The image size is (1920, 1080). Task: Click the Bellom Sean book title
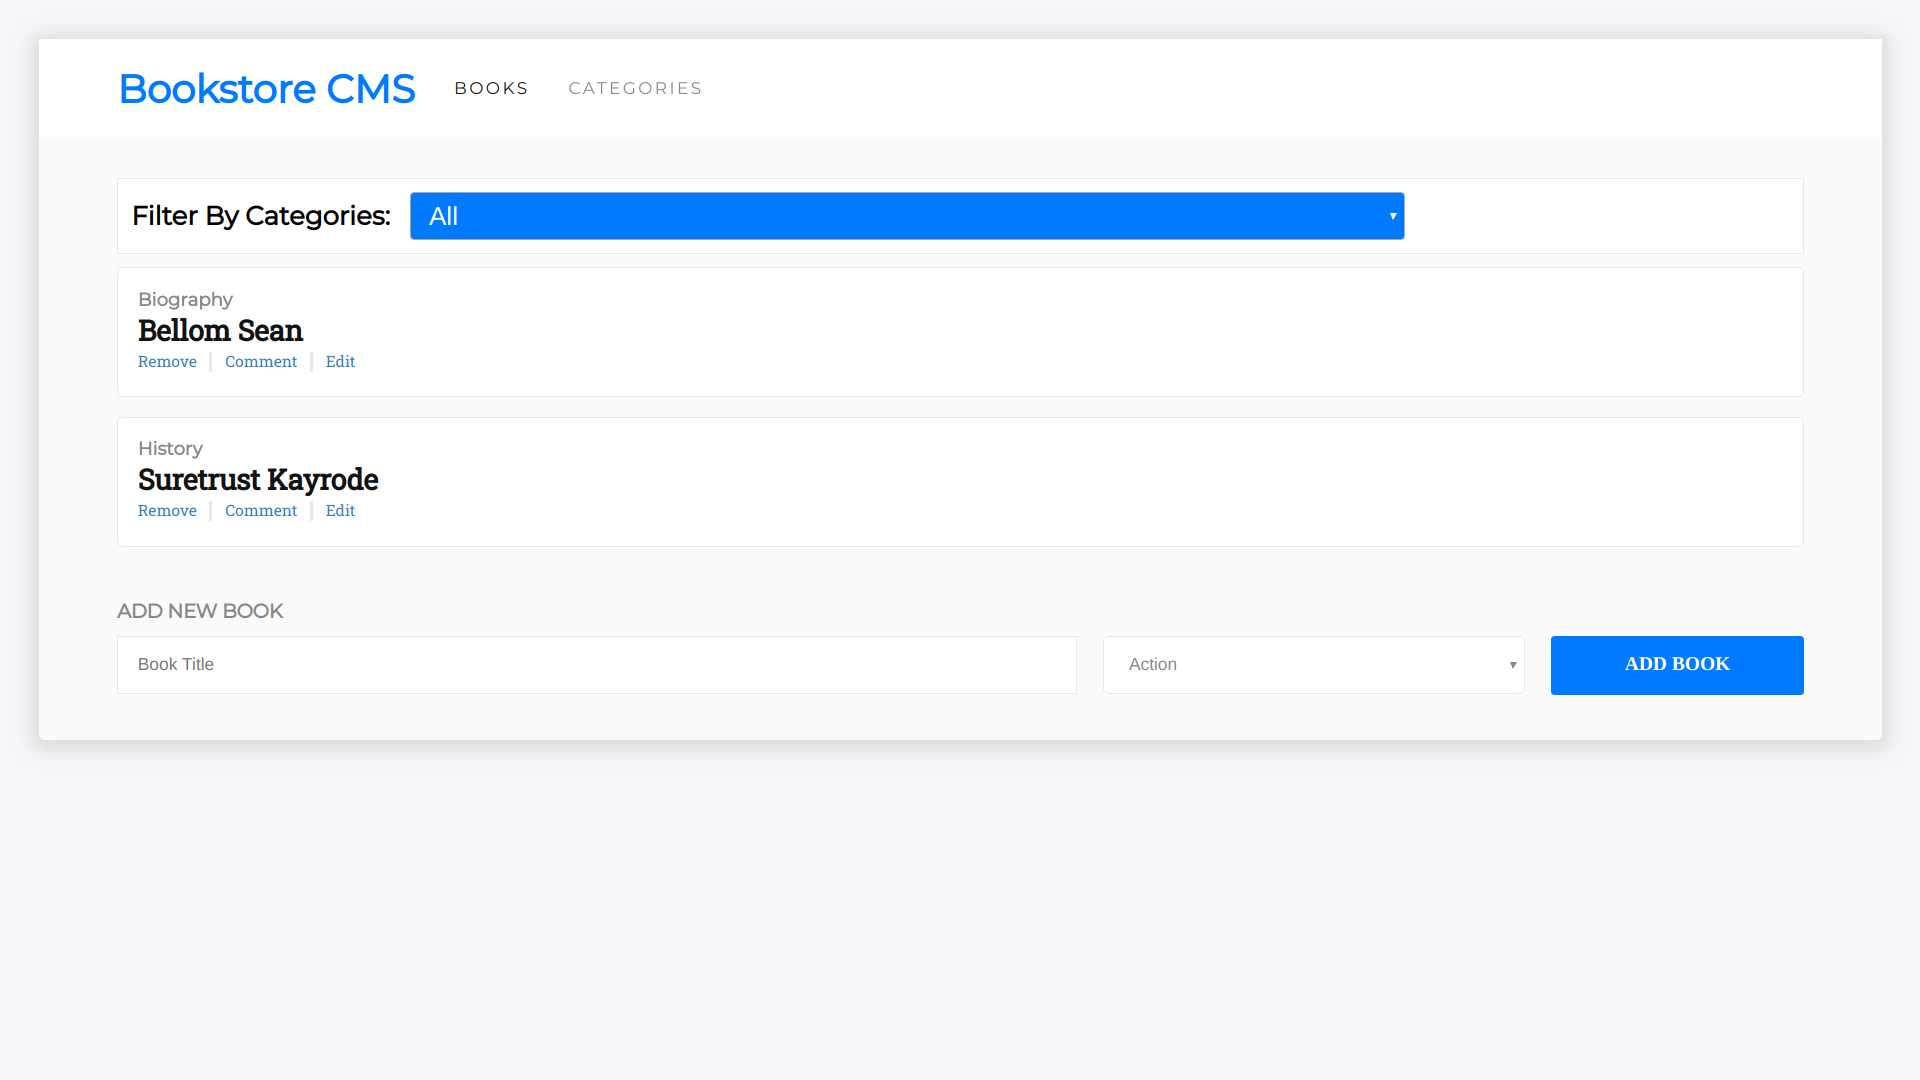[220, 331]
